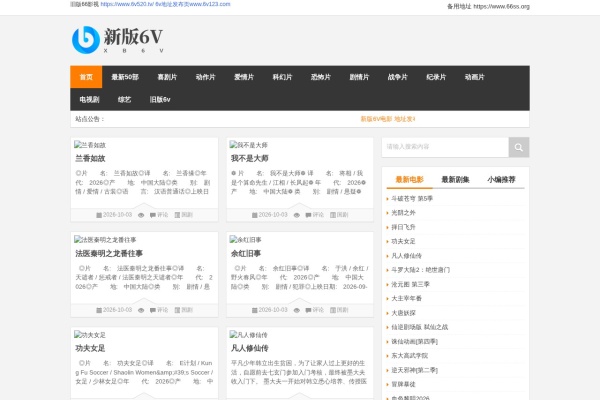Click eye views icon on 余红旧事 card
This screenshot has width=600, height=400.
pos(297,310)
